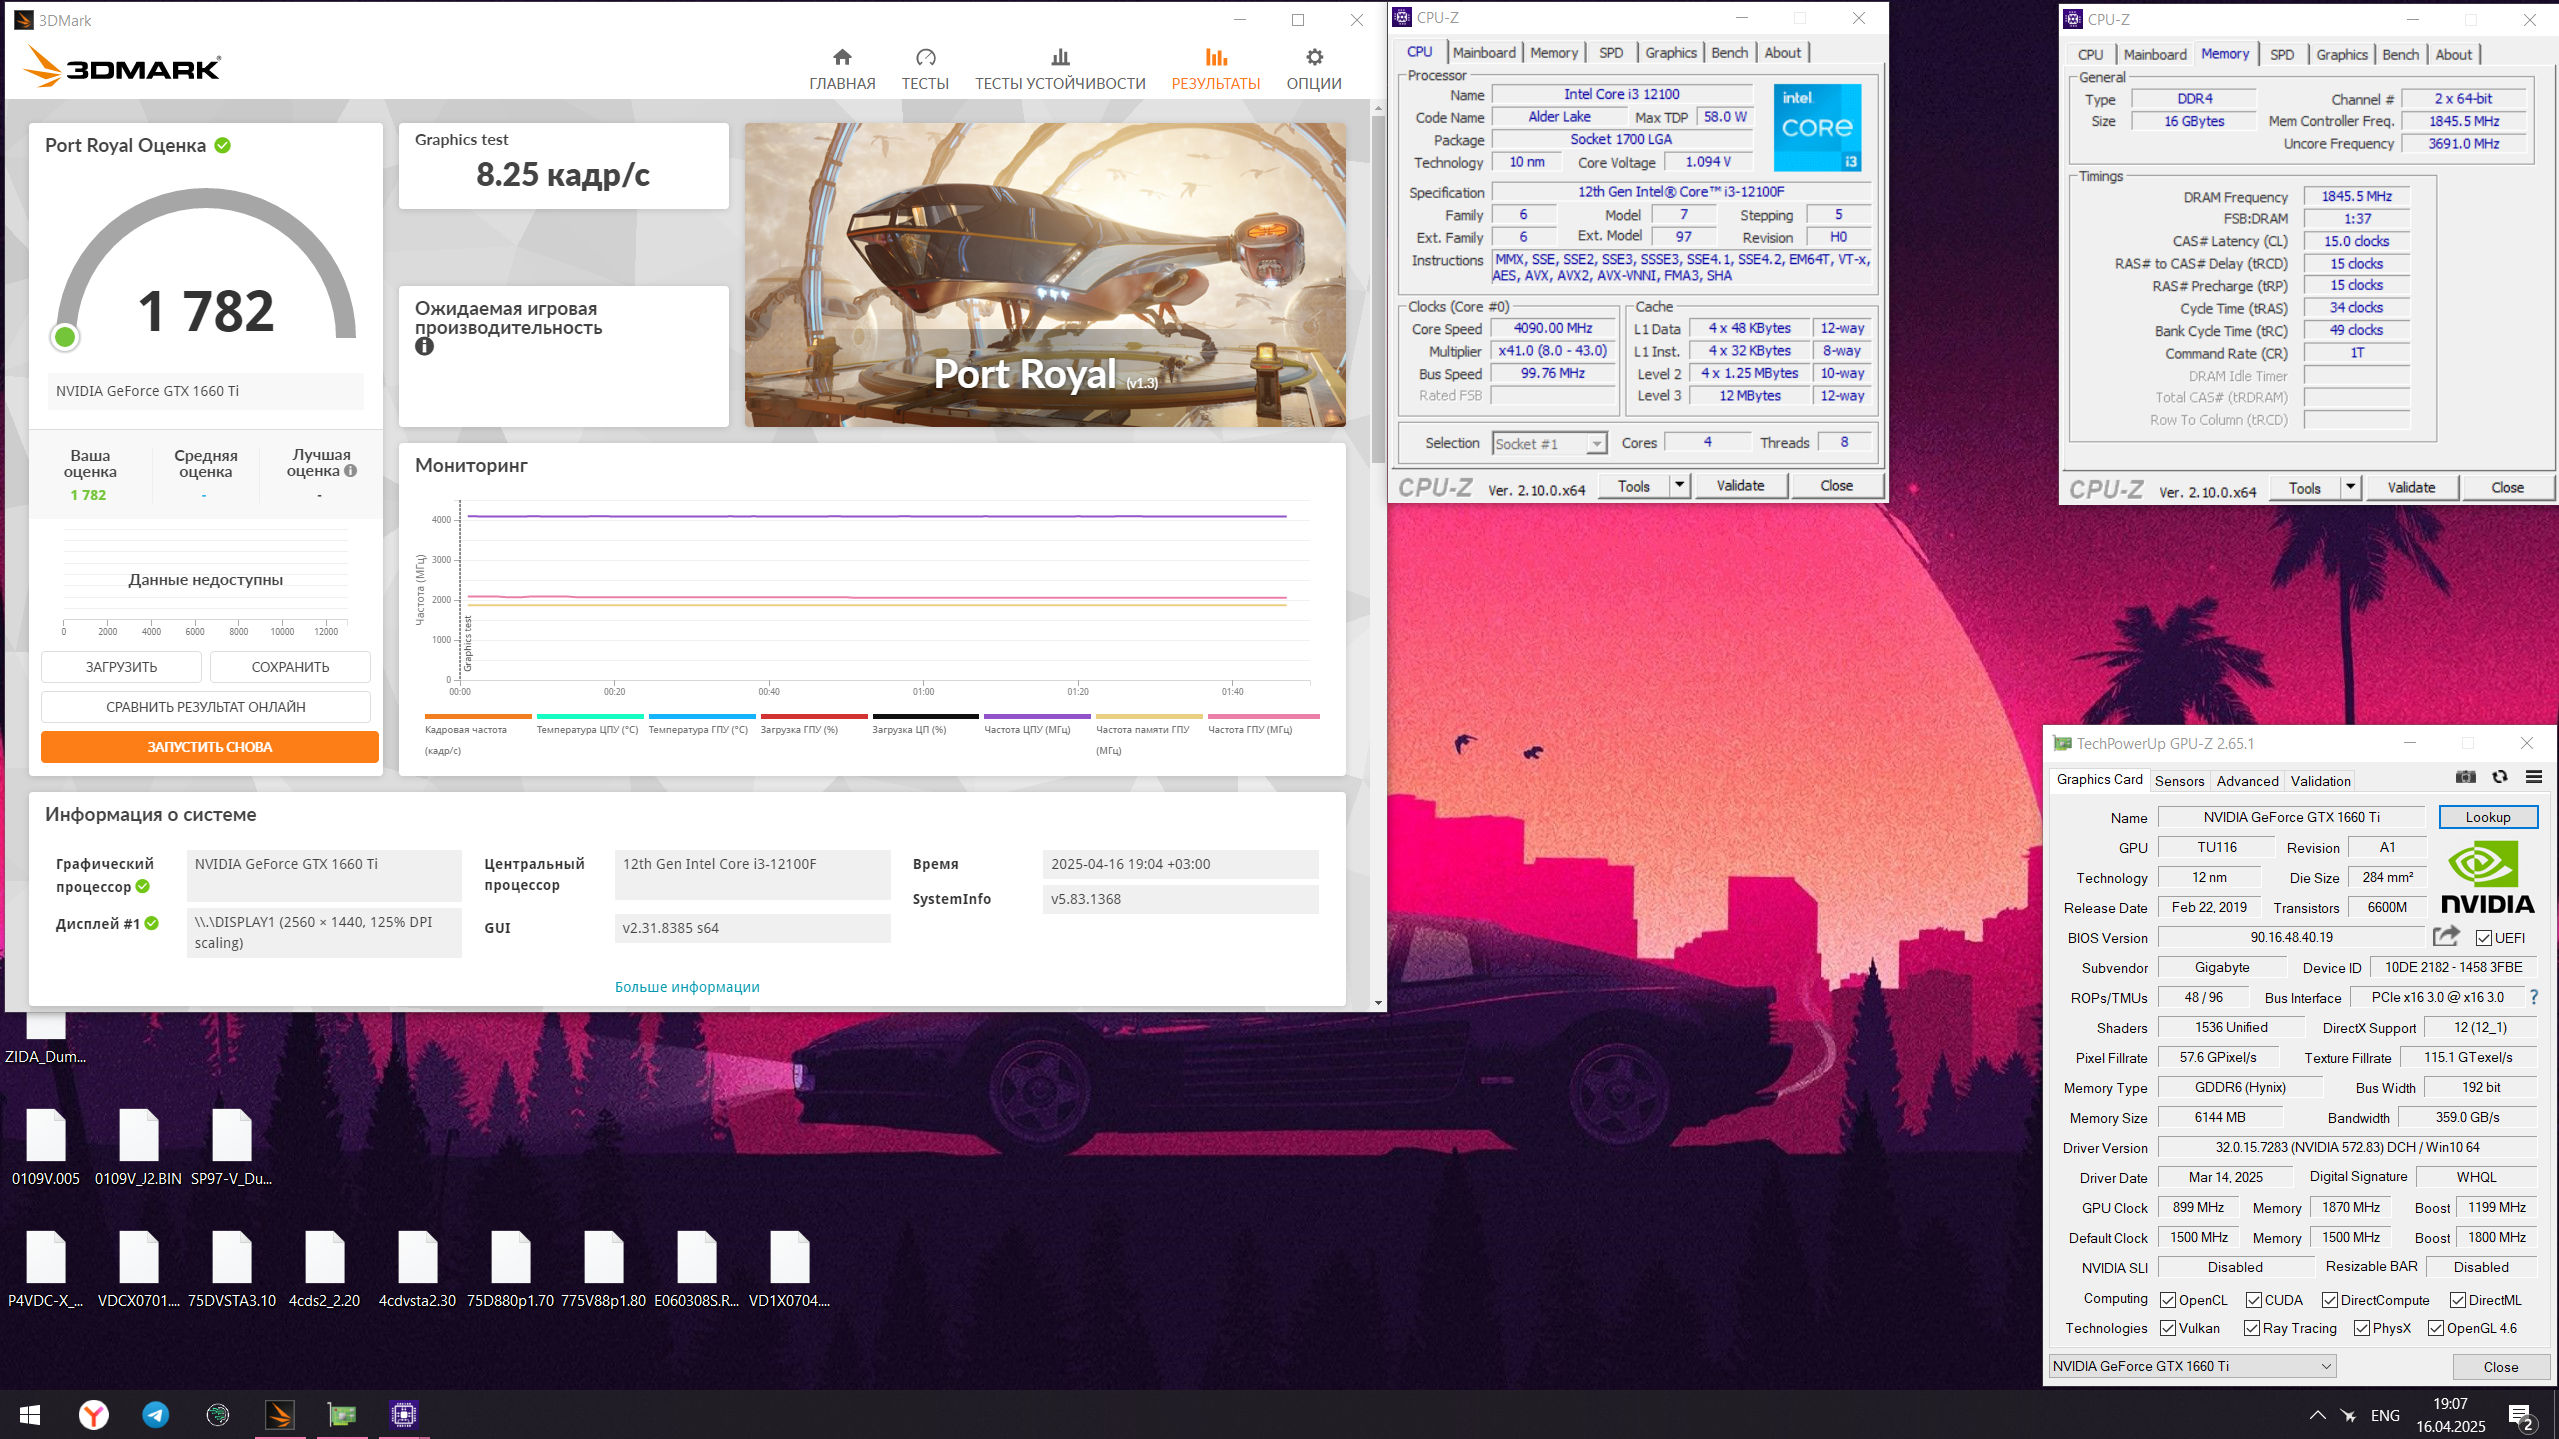Open Telegram from taskbar
The image size is (2559, 1439).
tap(155, 1414)
